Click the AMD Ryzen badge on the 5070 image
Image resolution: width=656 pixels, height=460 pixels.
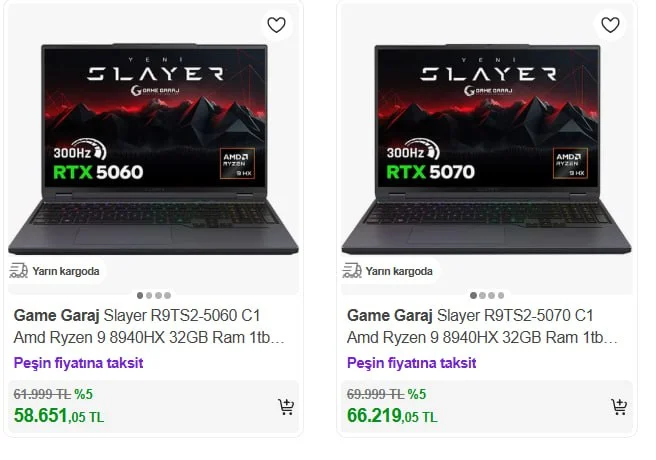[570, 164]
